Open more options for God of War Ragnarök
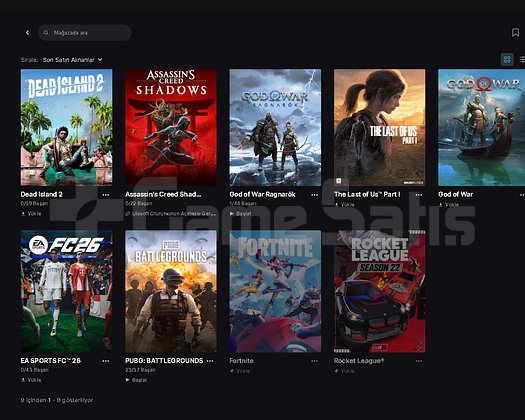The image size is (525, 420). (x=314, y=195)
